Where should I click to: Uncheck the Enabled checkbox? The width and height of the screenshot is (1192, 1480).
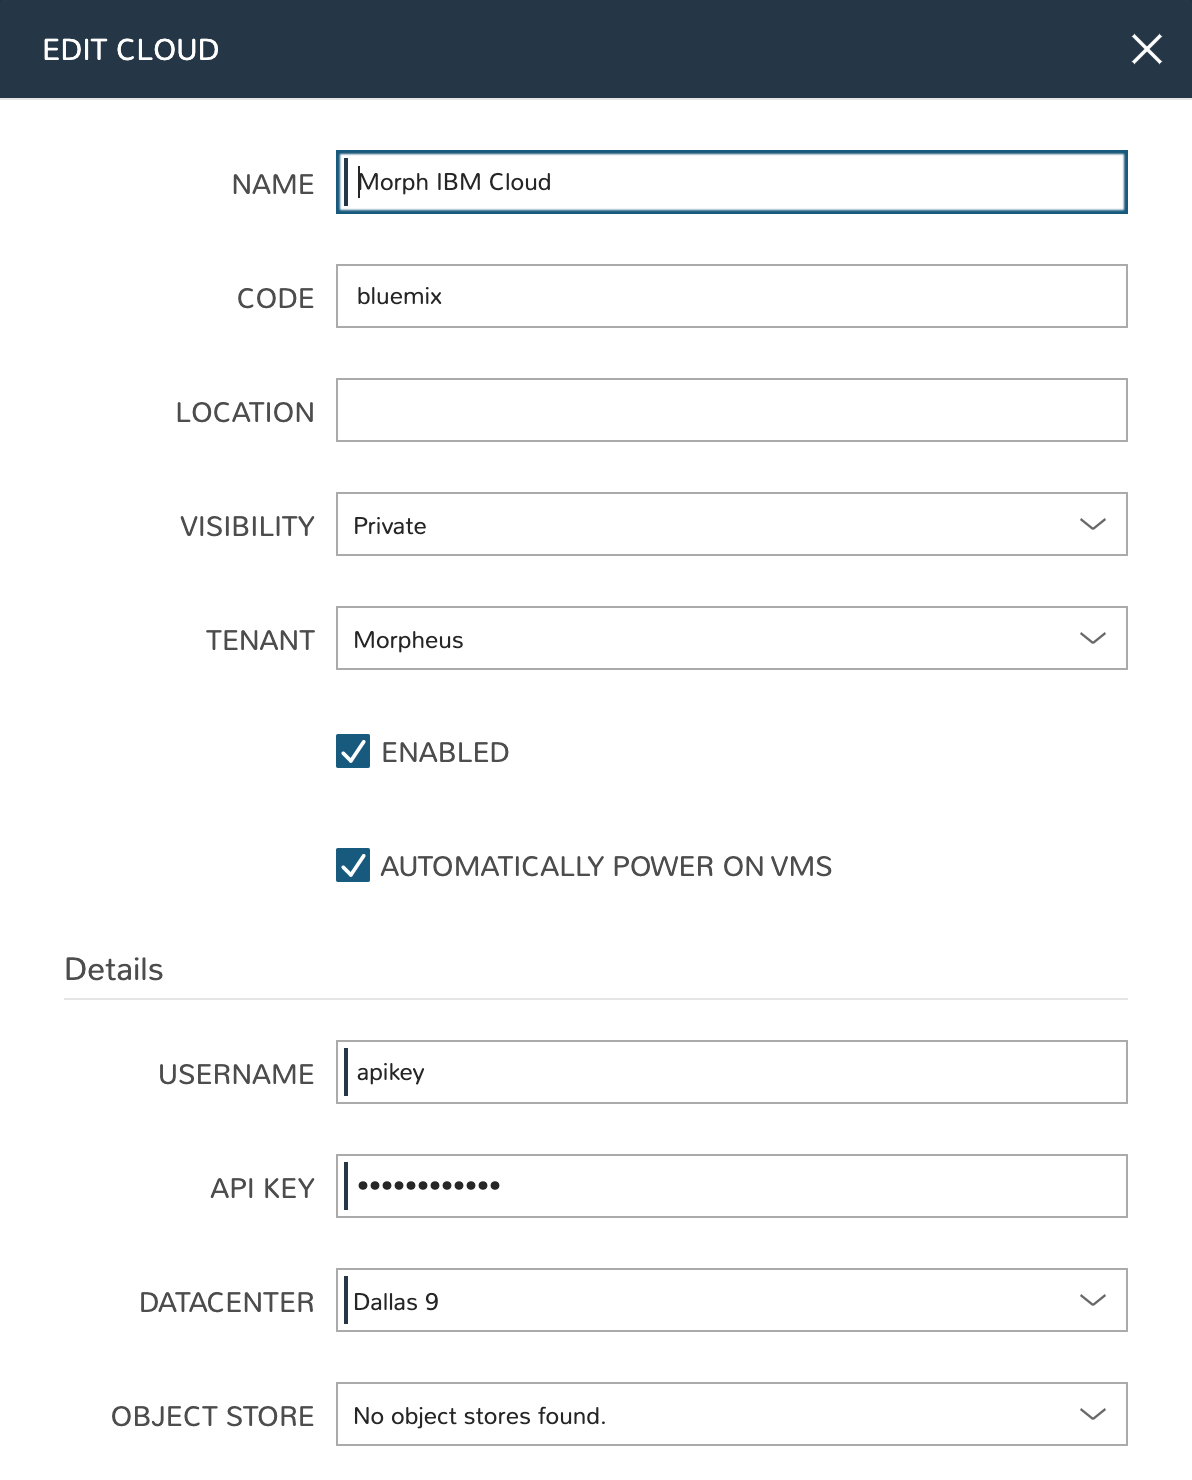(353, 751)
